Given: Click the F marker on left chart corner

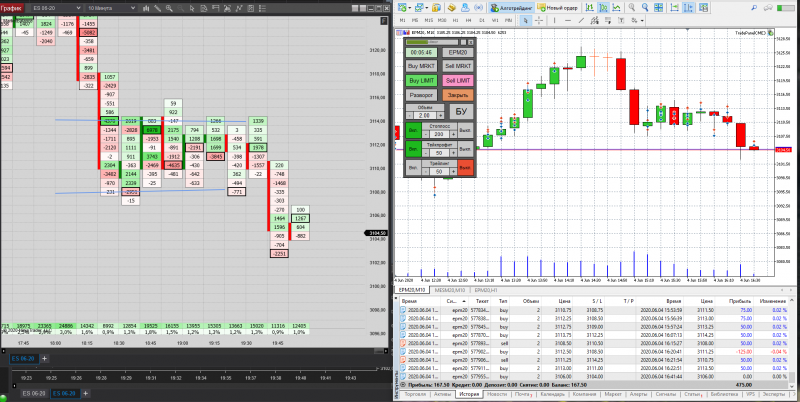Looking at the screenshot, I should [384, 21].
